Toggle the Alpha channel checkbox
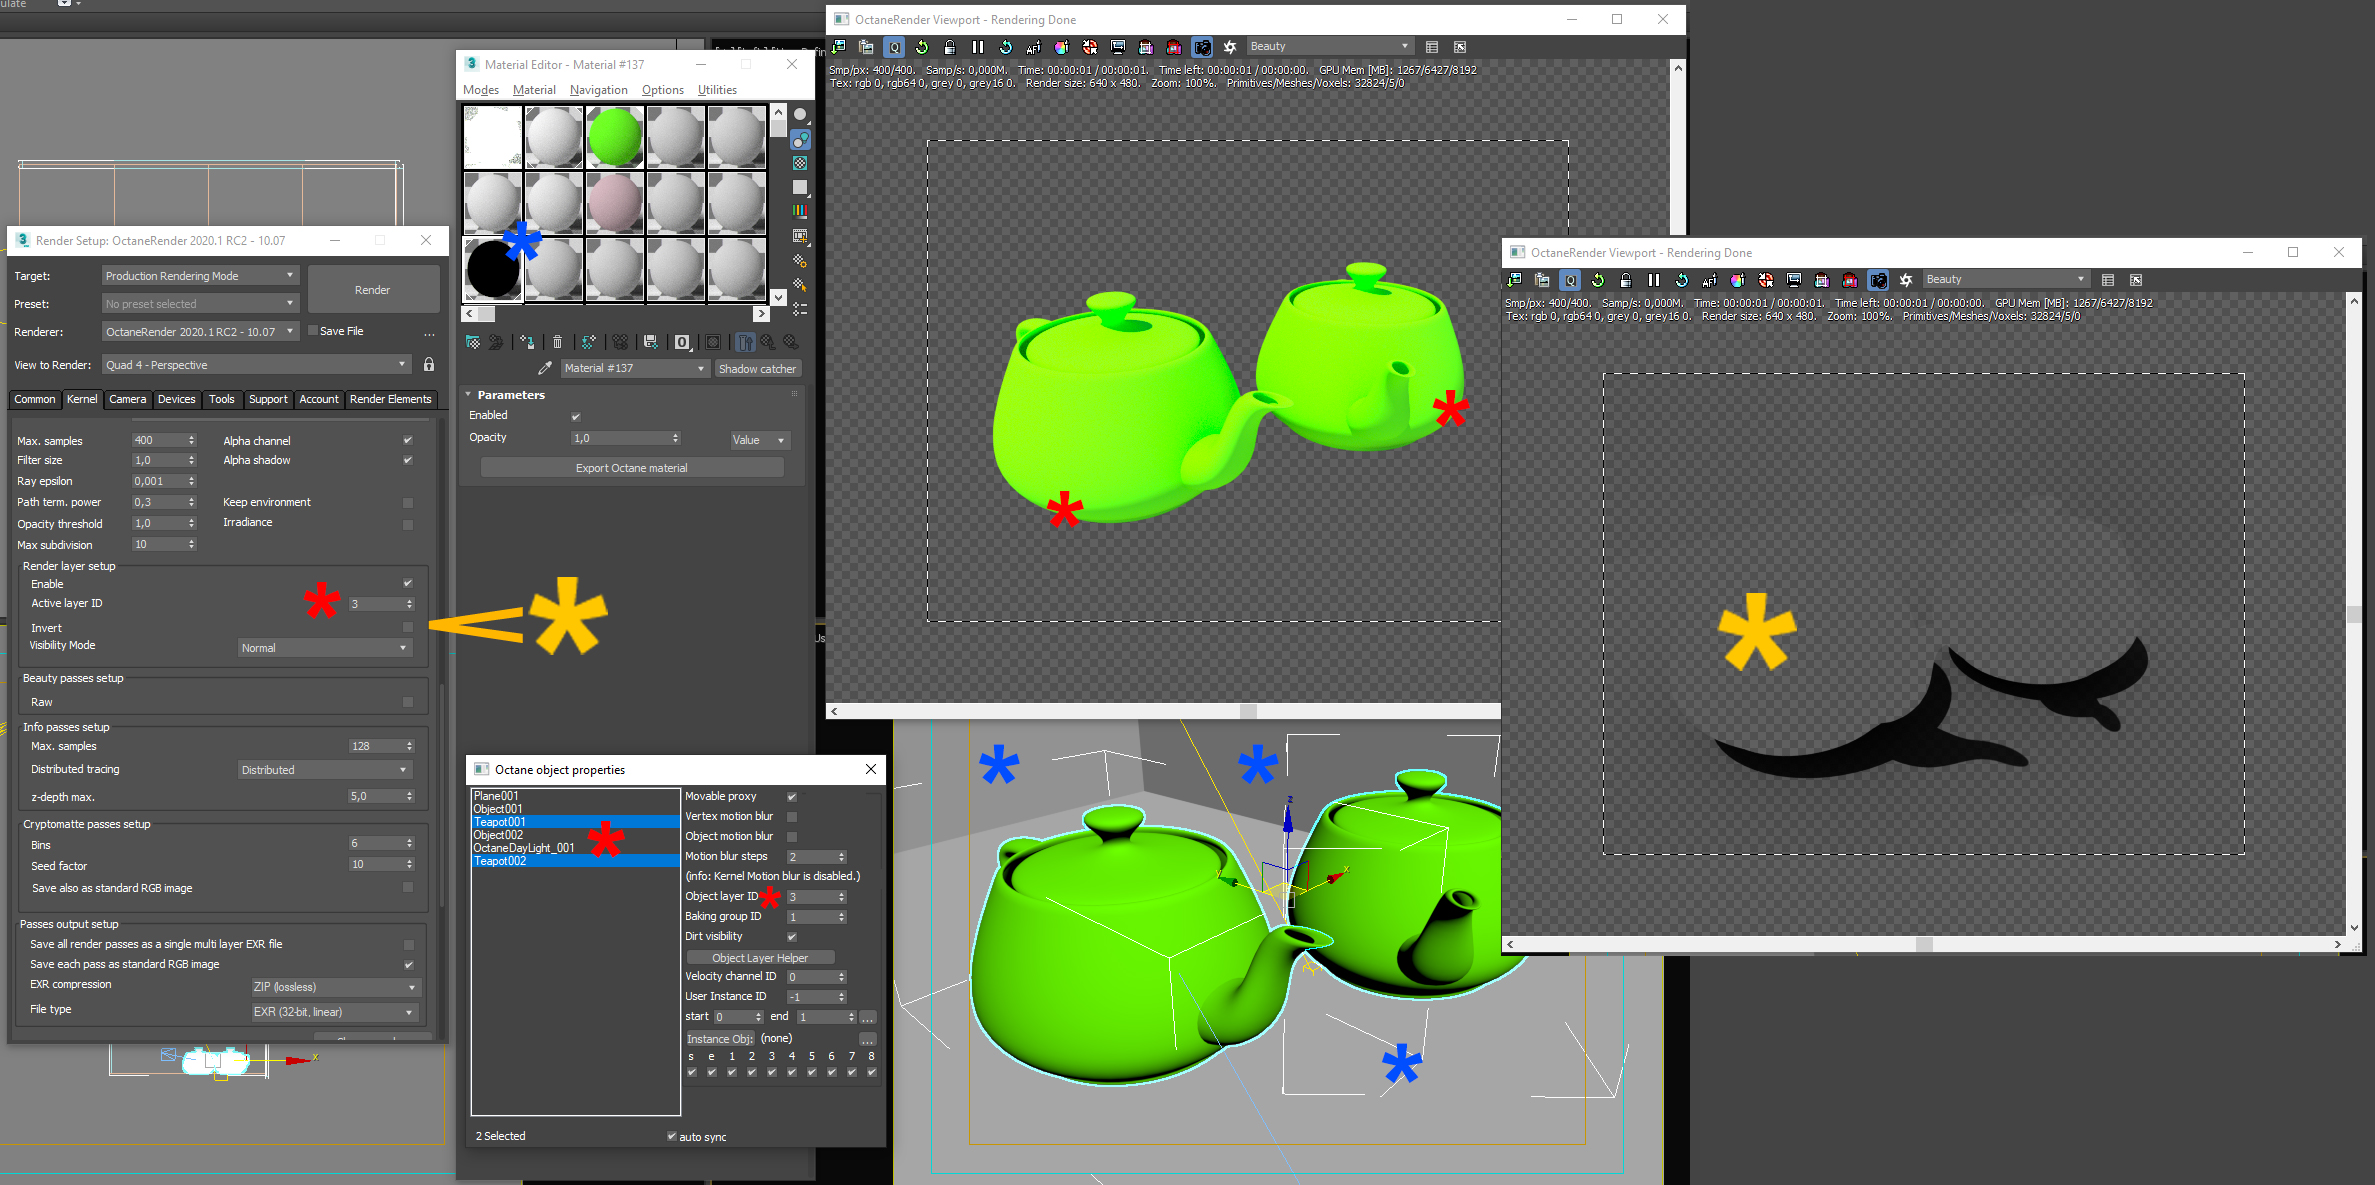Image resolution: width=2375 pixels, height=1185 pixels. 407,440
